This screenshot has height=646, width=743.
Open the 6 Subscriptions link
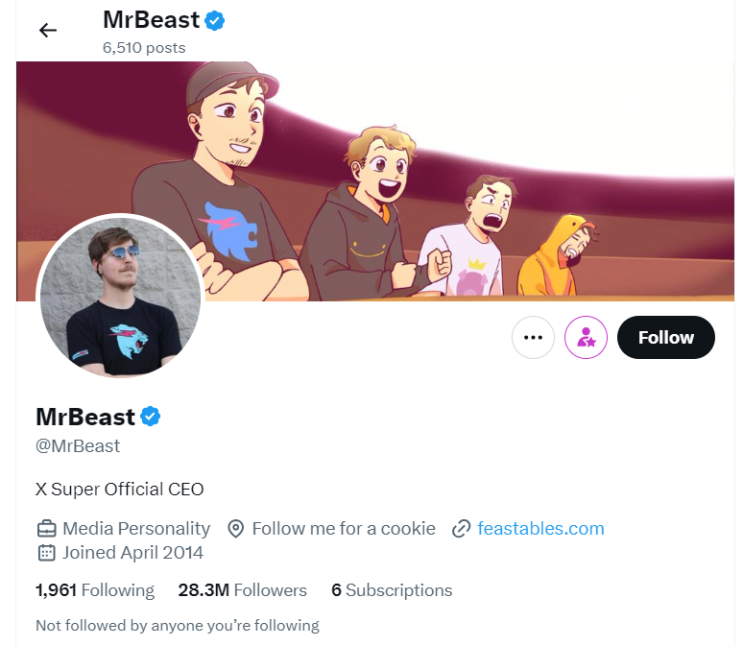392,590
